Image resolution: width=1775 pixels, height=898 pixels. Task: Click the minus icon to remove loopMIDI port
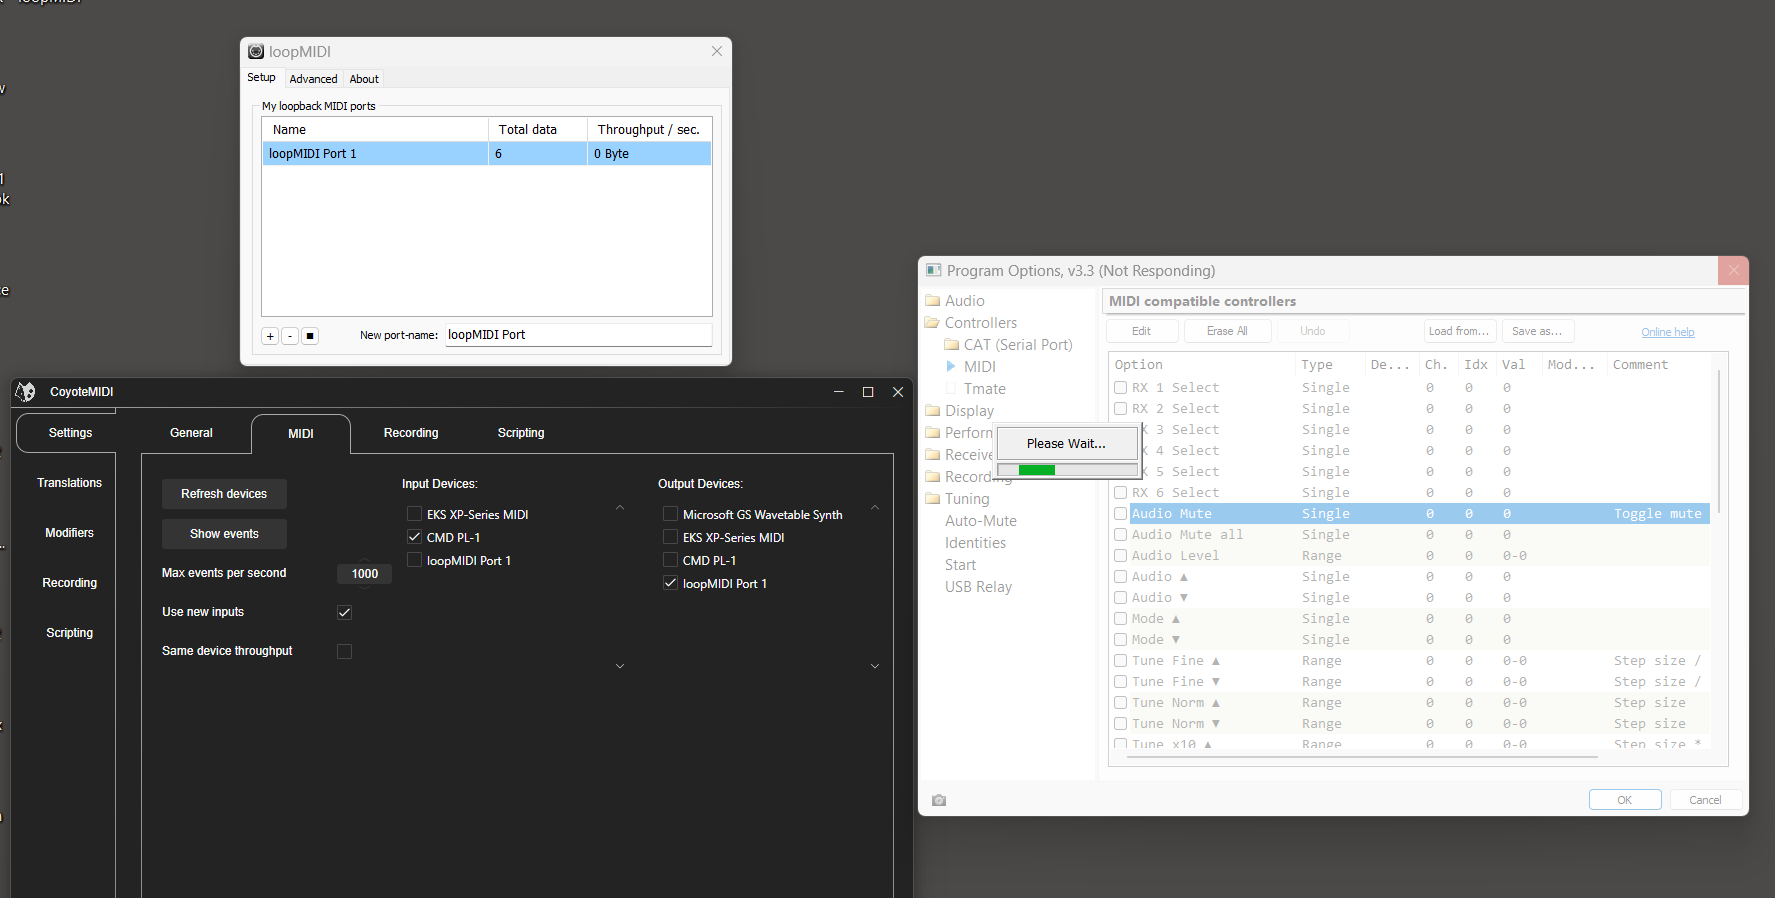(290, 336)
